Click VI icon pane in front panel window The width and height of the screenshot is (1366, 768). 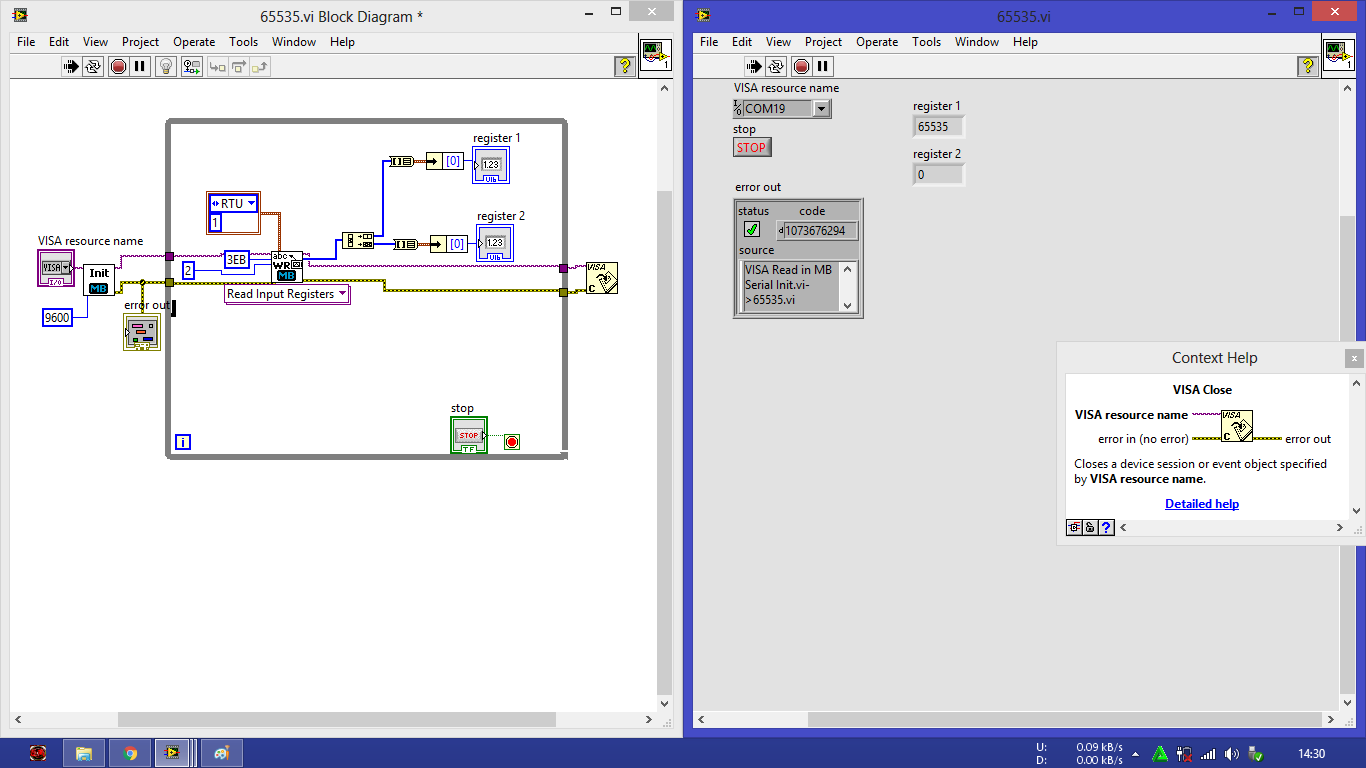pyautogui.click(x=1339, y=54)
